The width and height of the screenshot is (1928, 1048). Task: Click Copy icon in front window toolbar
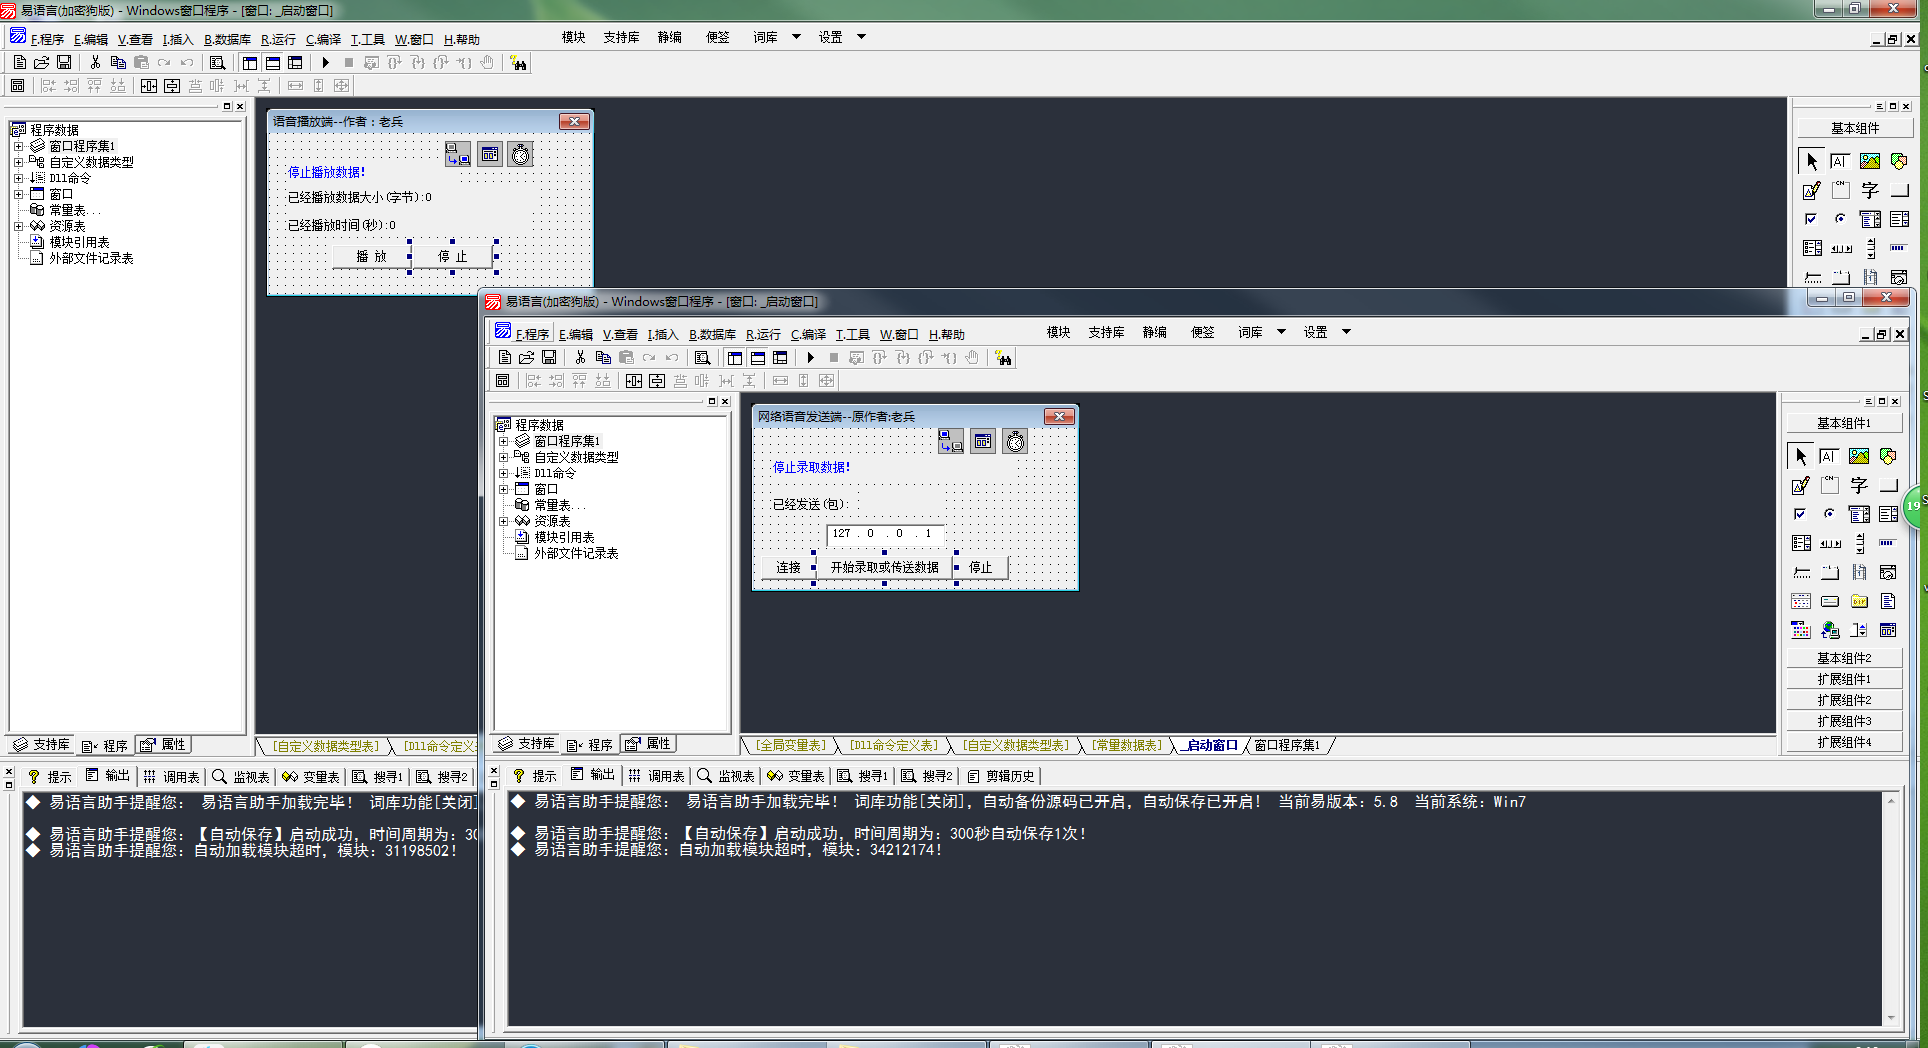[603, 358]
